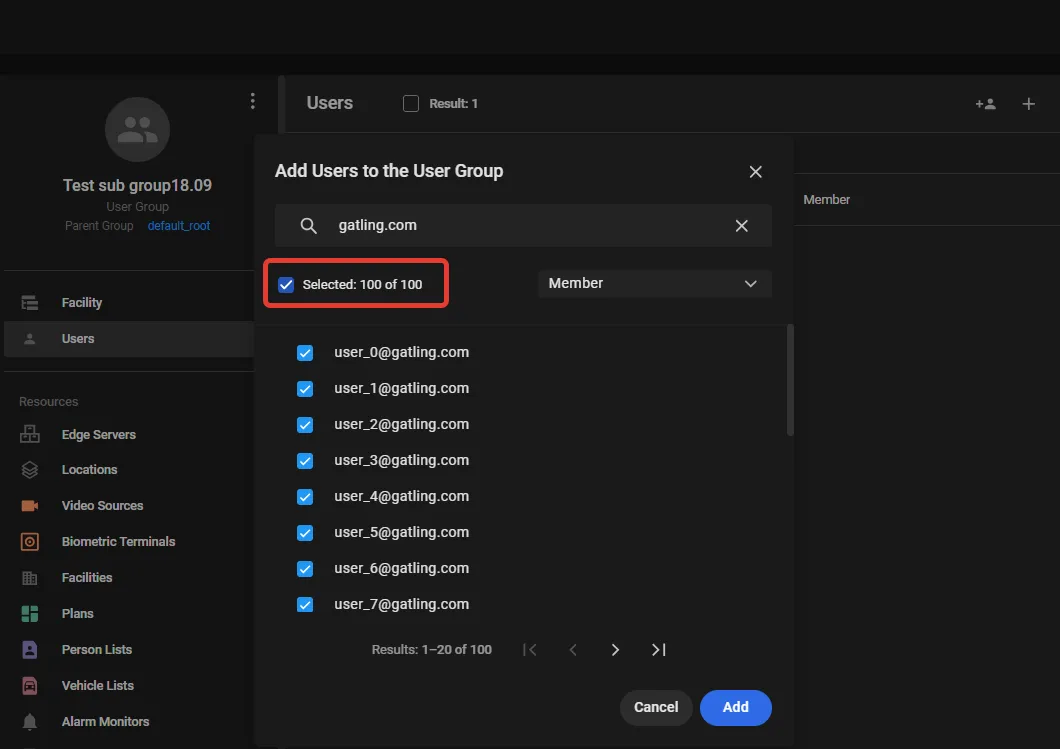Click the Vehicle Lists car icon

(30, 685)
